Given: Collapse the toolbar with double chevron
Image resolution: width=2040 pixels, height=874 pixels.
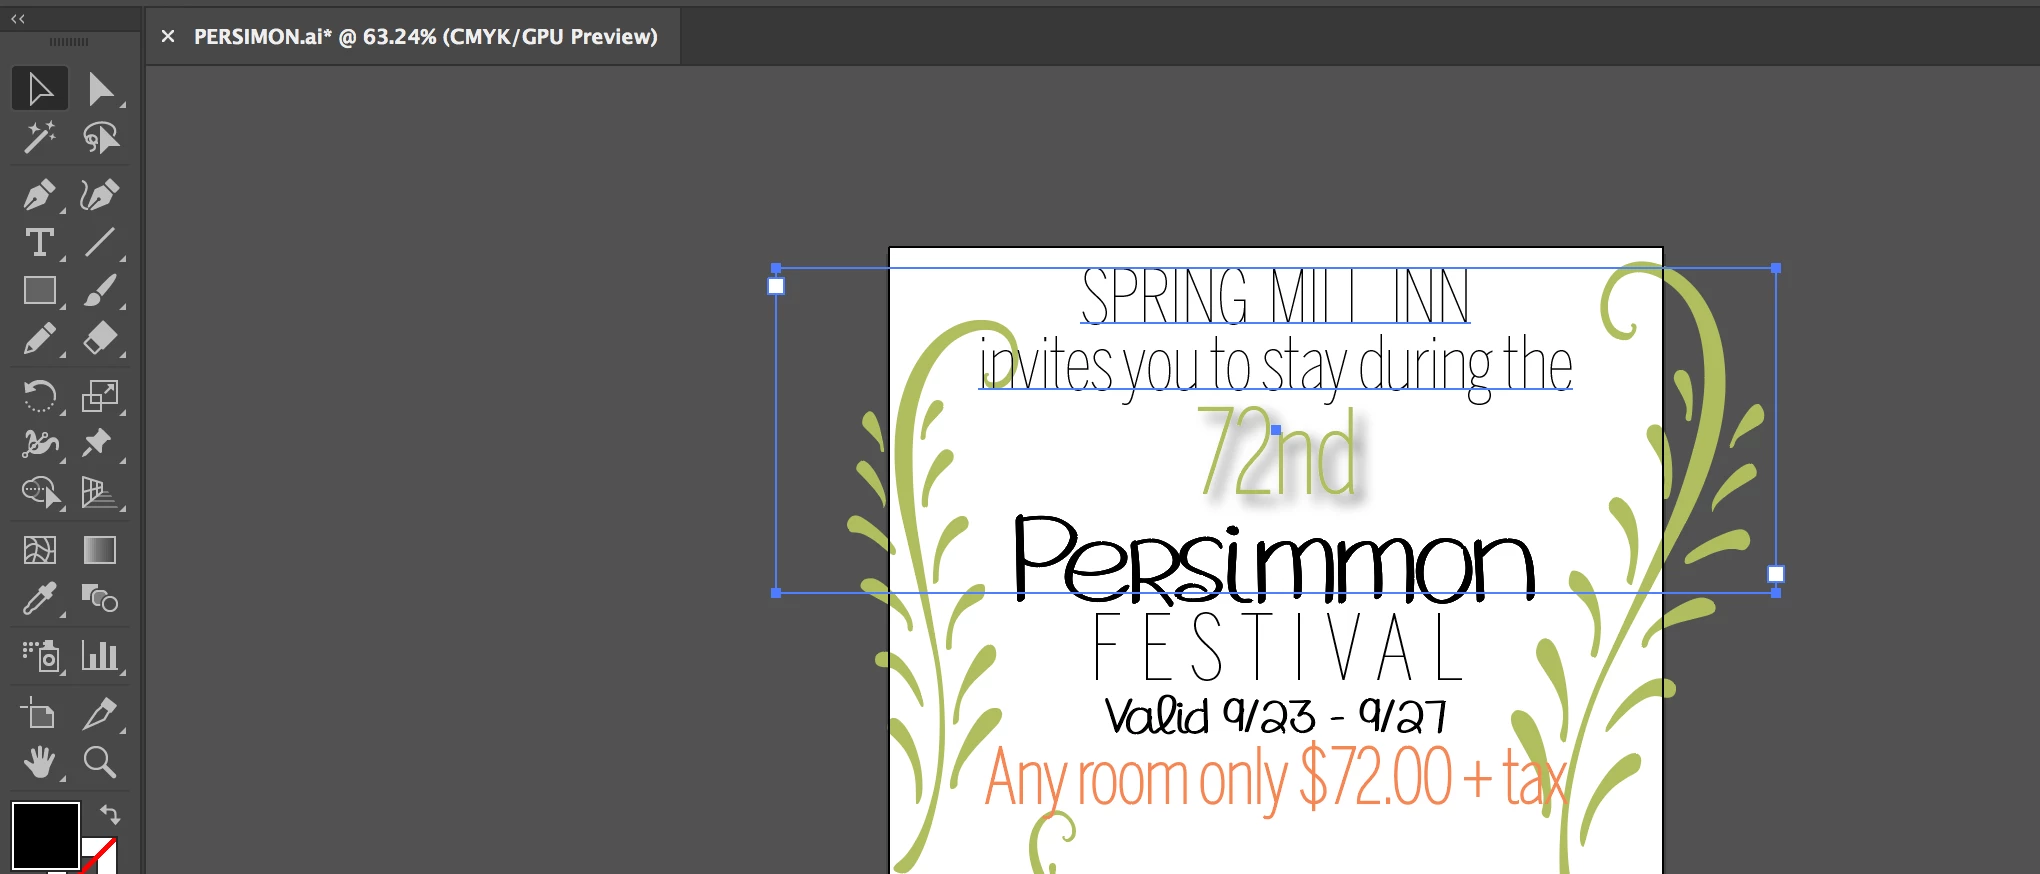Looking at the screenshot, I should pyautogui.click(x=18, y=18).
